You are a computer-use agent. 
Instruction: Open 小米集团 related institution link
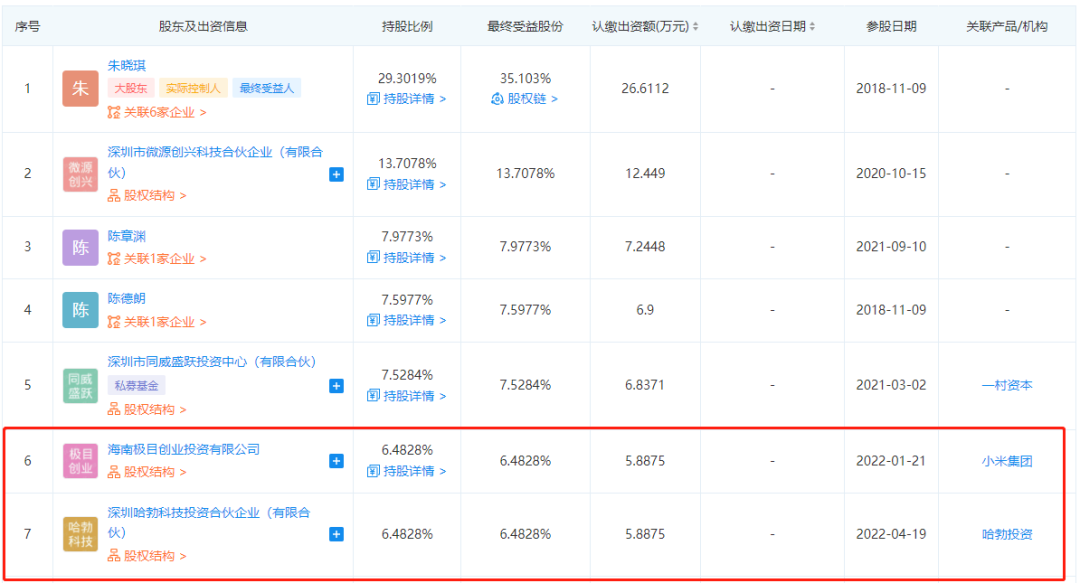pos(1007,461)
